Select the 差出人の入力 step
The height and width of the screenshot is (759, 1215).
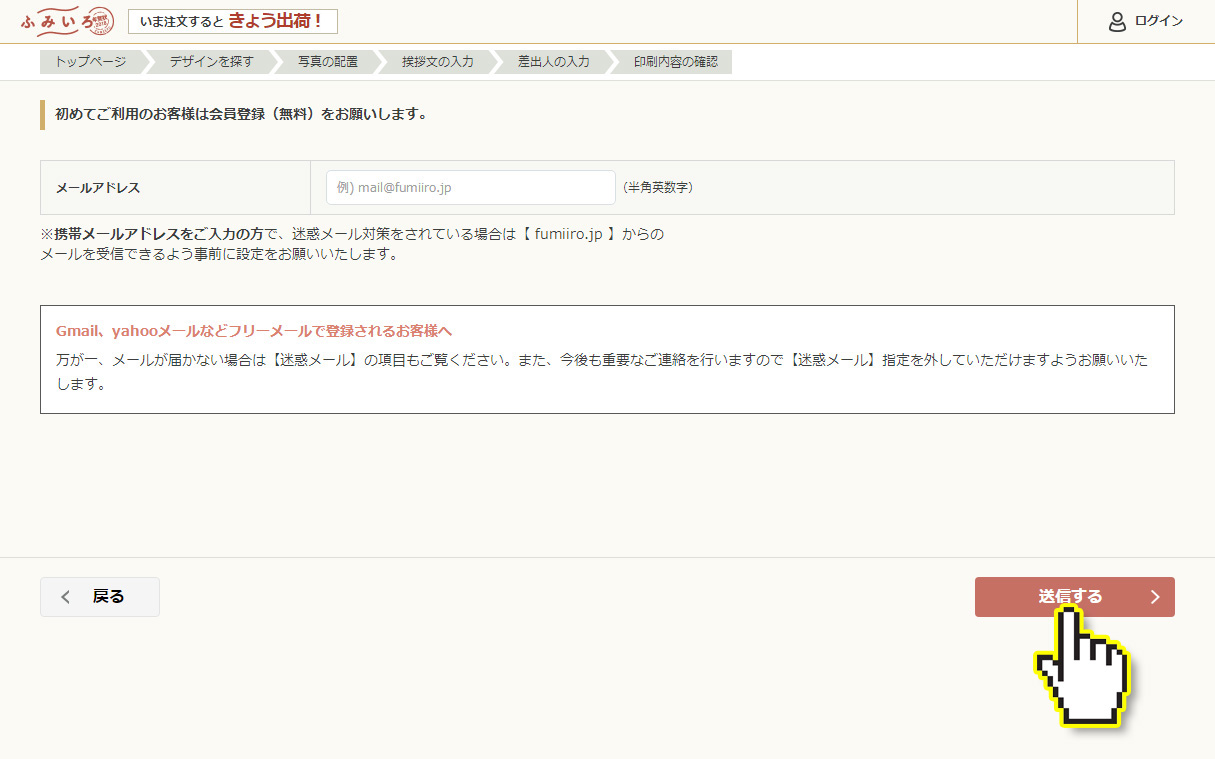coord(554,62)
